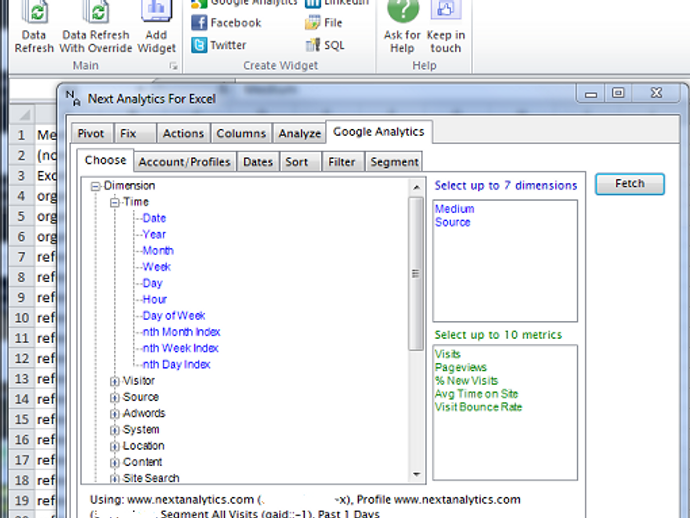This screenshot has height=518, width=690.
Task: Click Visits in selected metrics list
Action: click(448, 354)
